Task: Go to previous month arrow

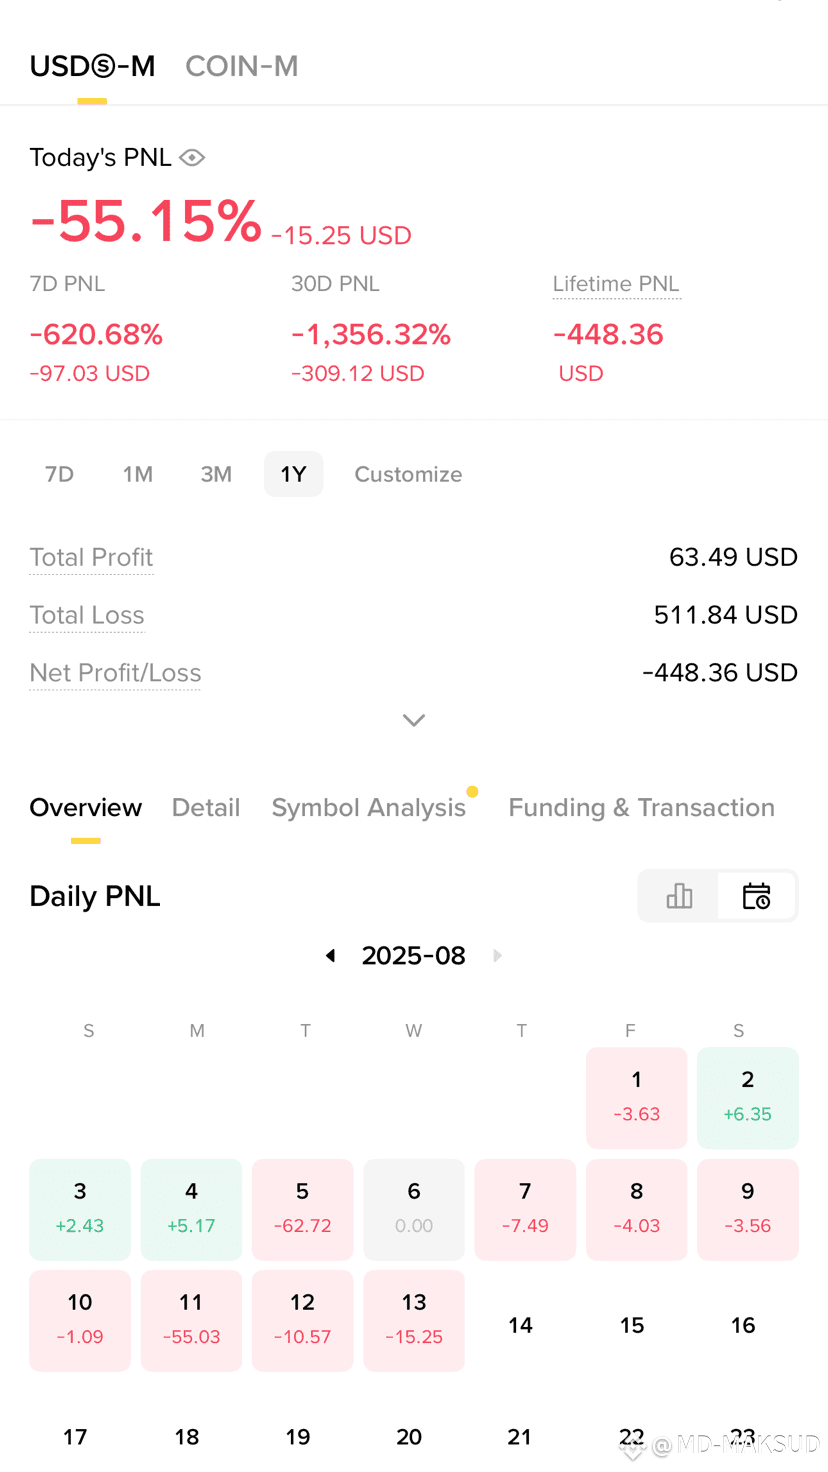Action: pyautogui.click(x=330, y=956)
